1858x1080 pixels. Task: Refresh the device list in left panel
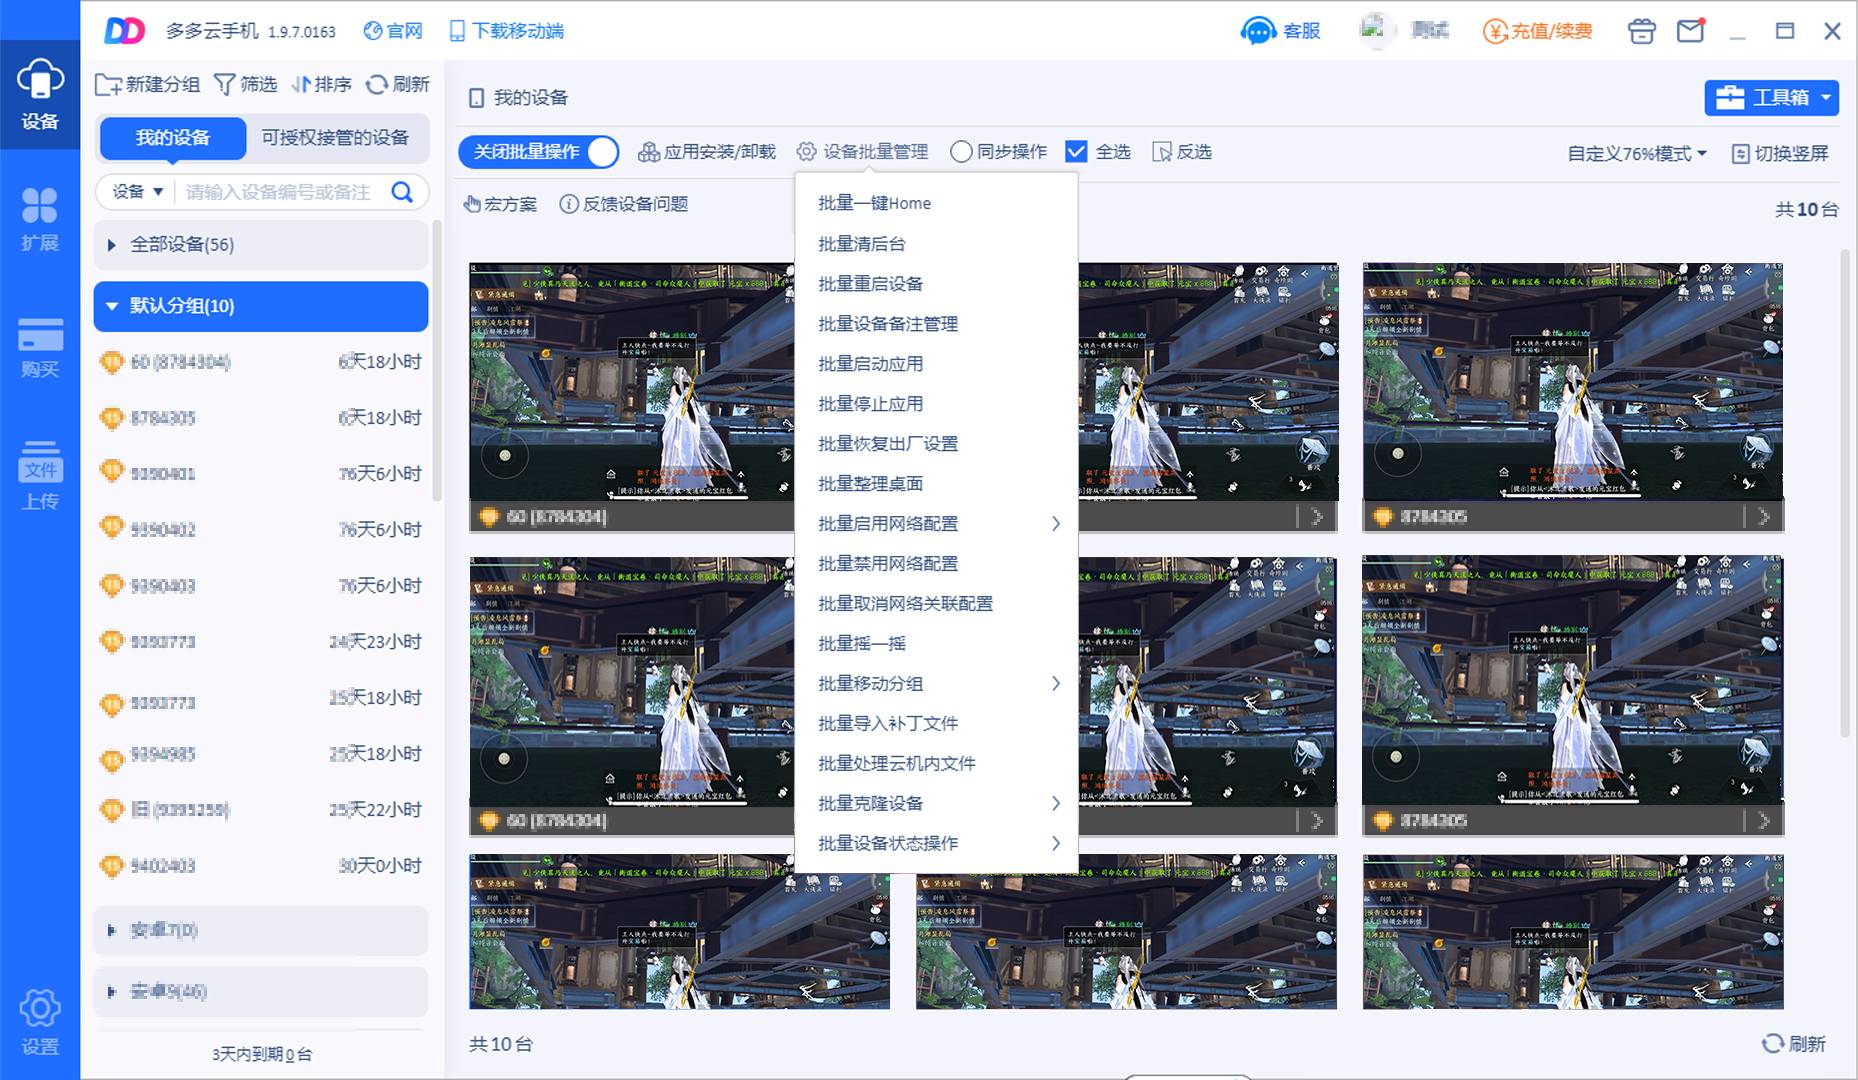click(x=397, y=85)
